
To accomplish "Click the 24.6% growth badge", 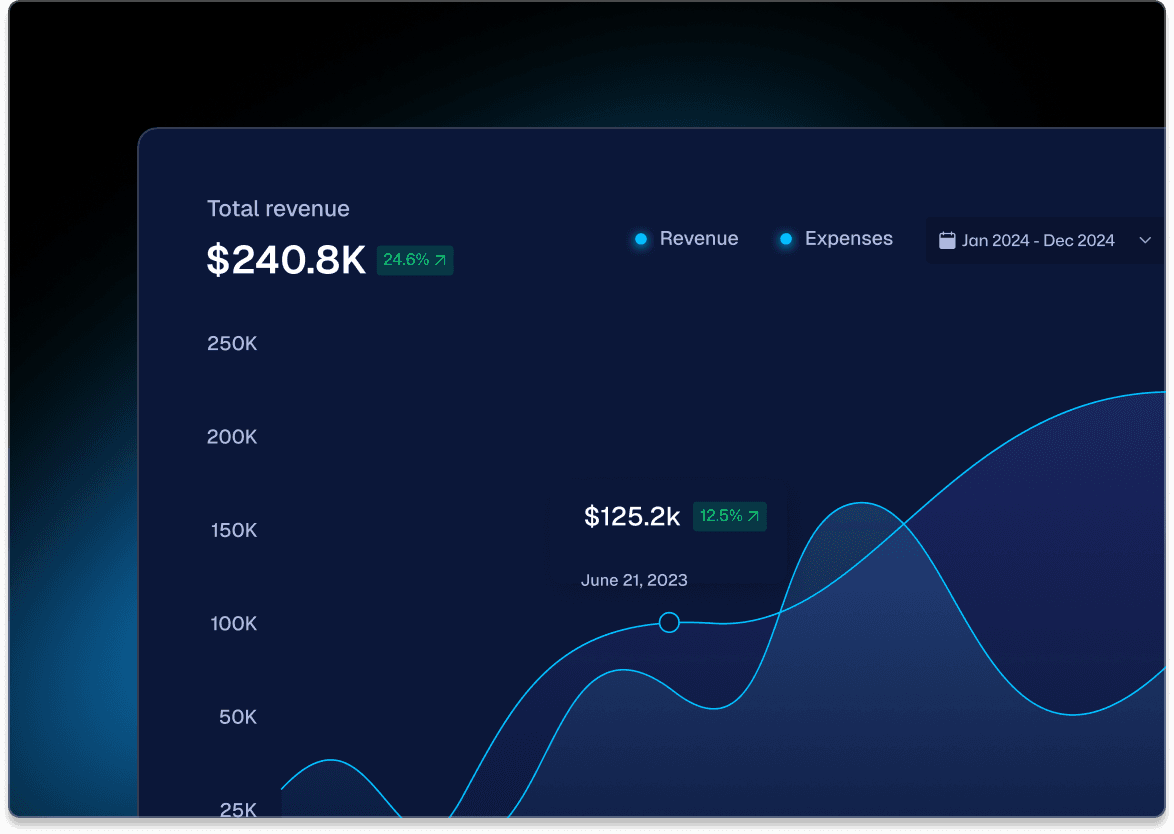I will (415, 260).
